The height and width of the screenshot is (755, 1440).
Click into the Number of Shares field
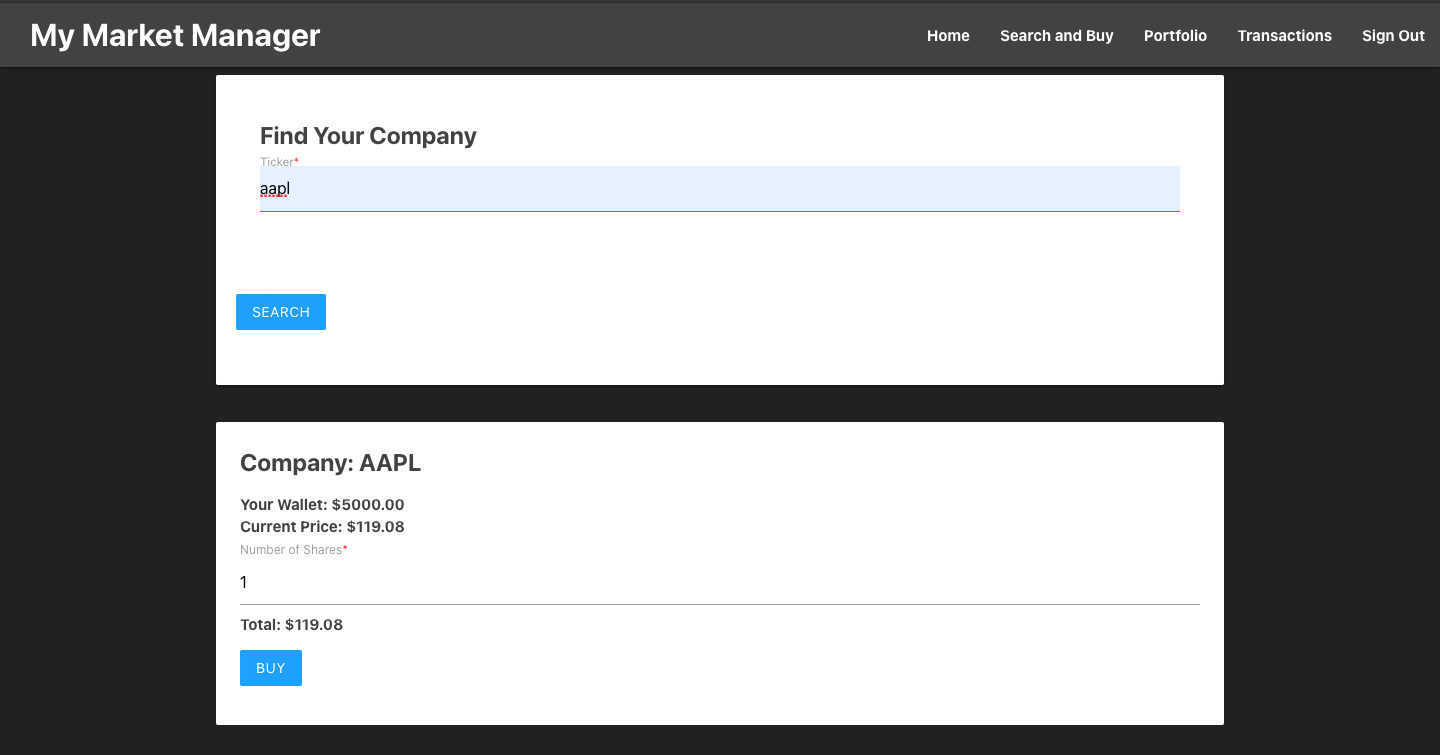(719, 582)
